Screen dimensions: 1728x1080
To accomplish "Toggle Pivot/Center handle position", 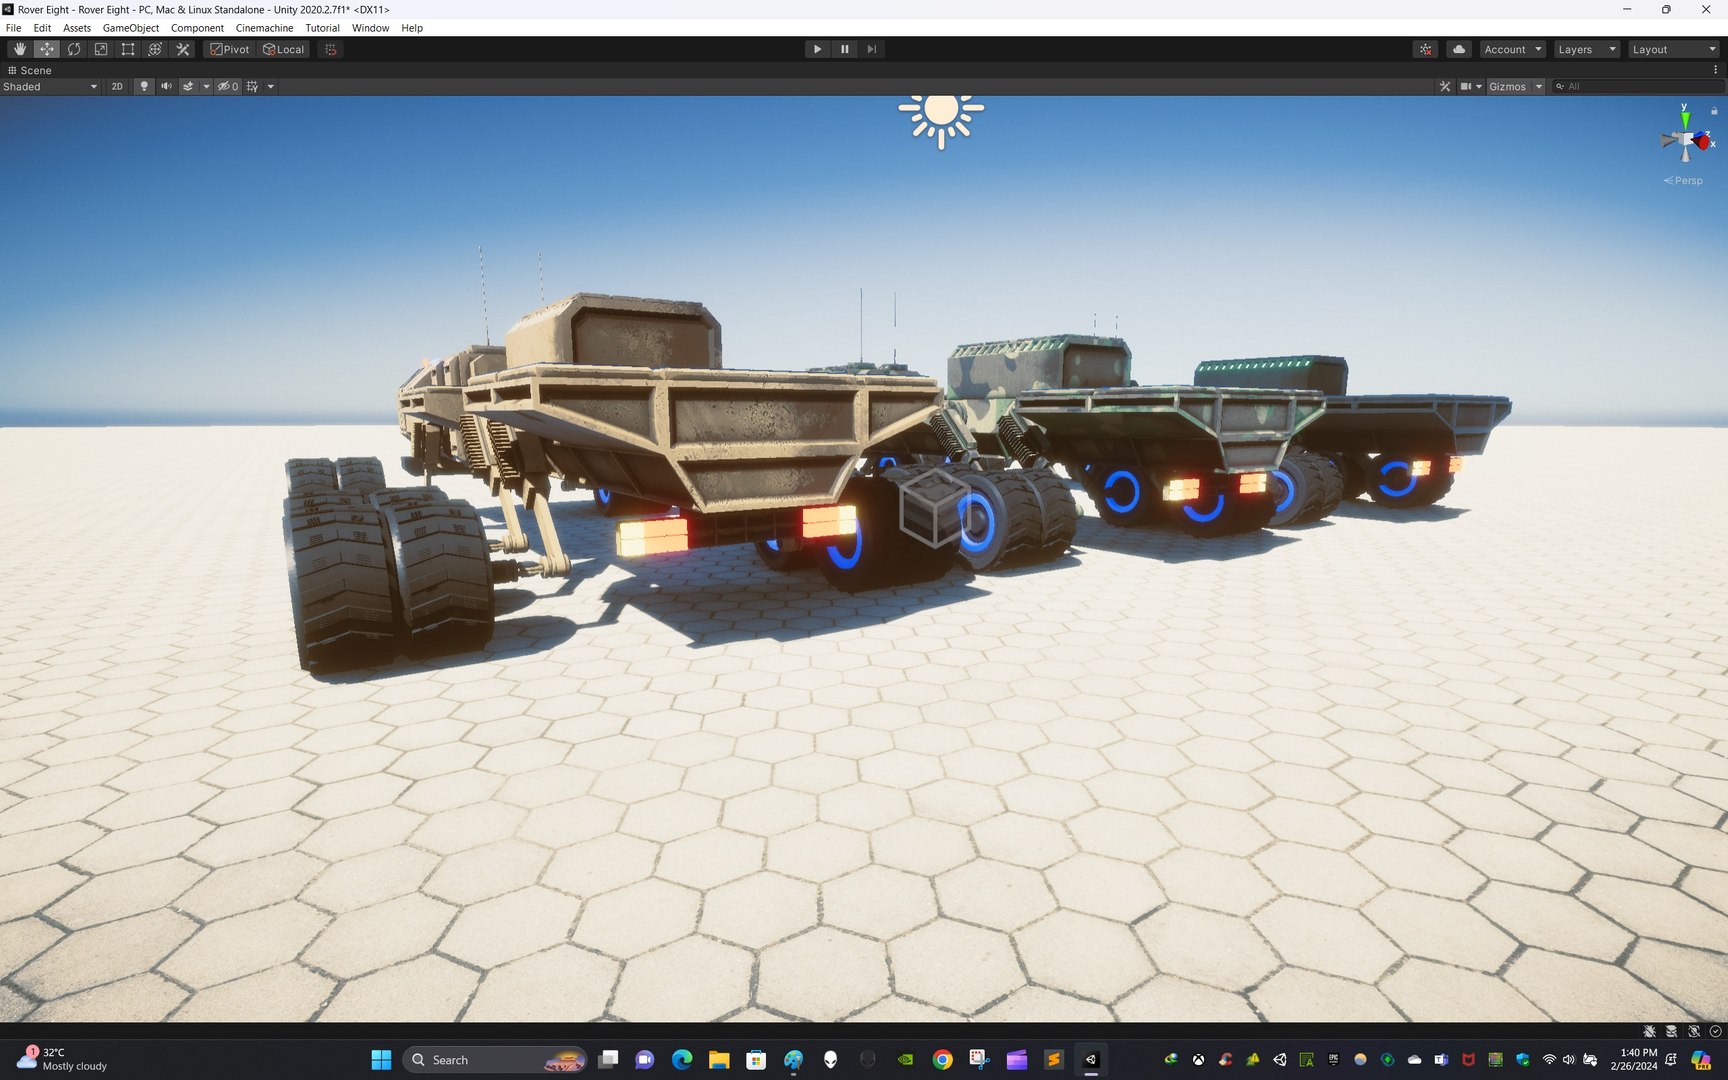I will coord(230,49).
